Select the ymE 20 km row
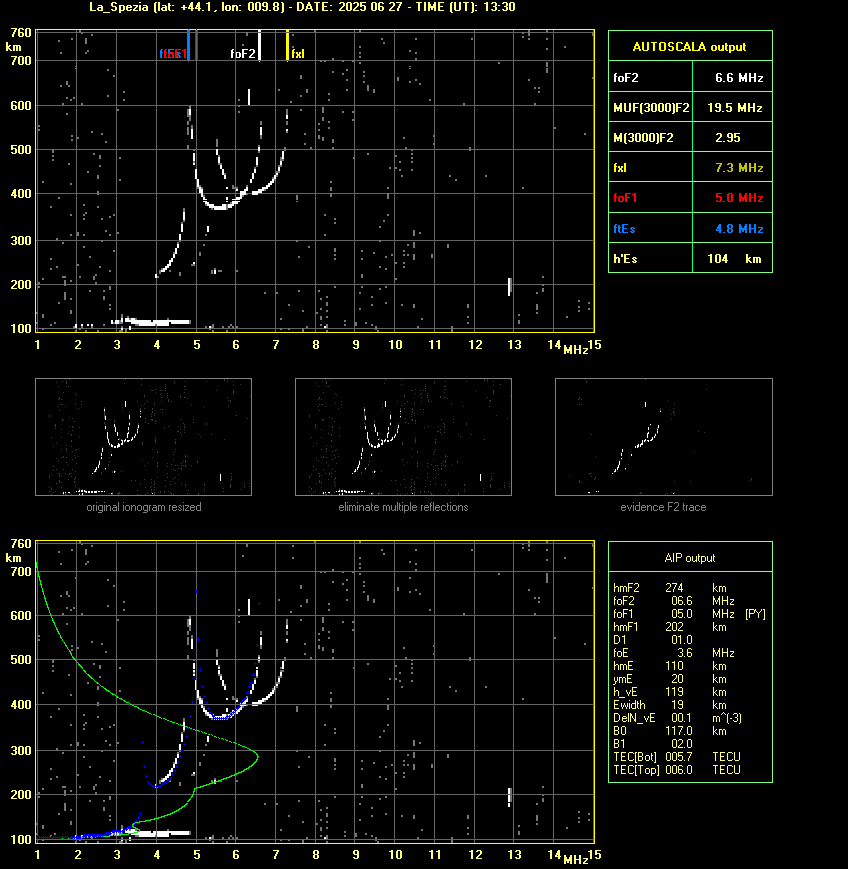The image size is (848, 869). tap(670, 679)
